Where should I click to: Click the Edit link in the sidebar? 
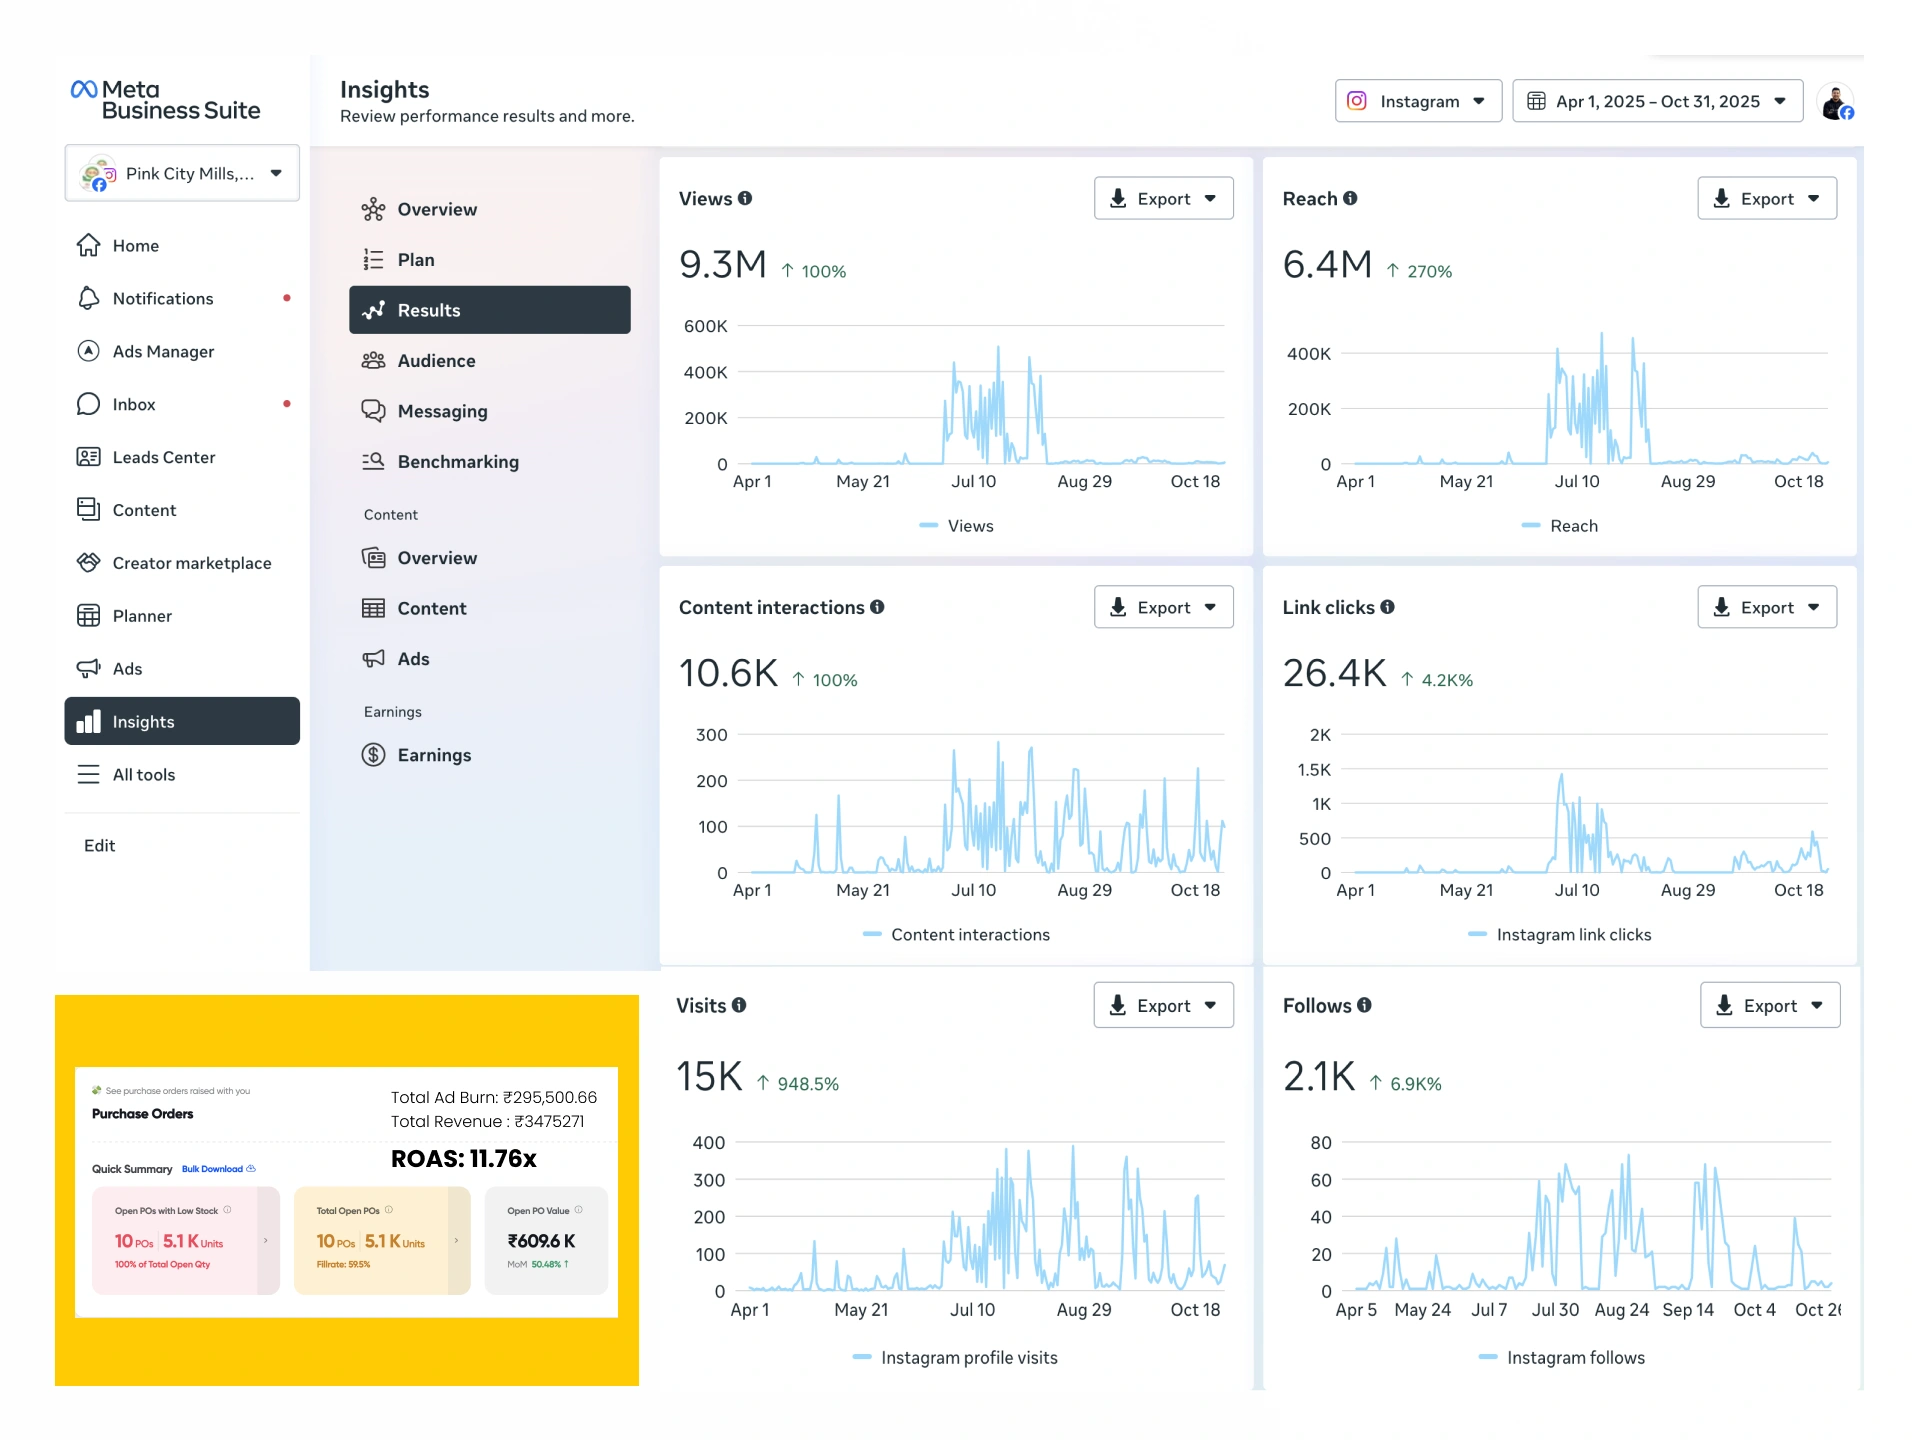point(99,845)
